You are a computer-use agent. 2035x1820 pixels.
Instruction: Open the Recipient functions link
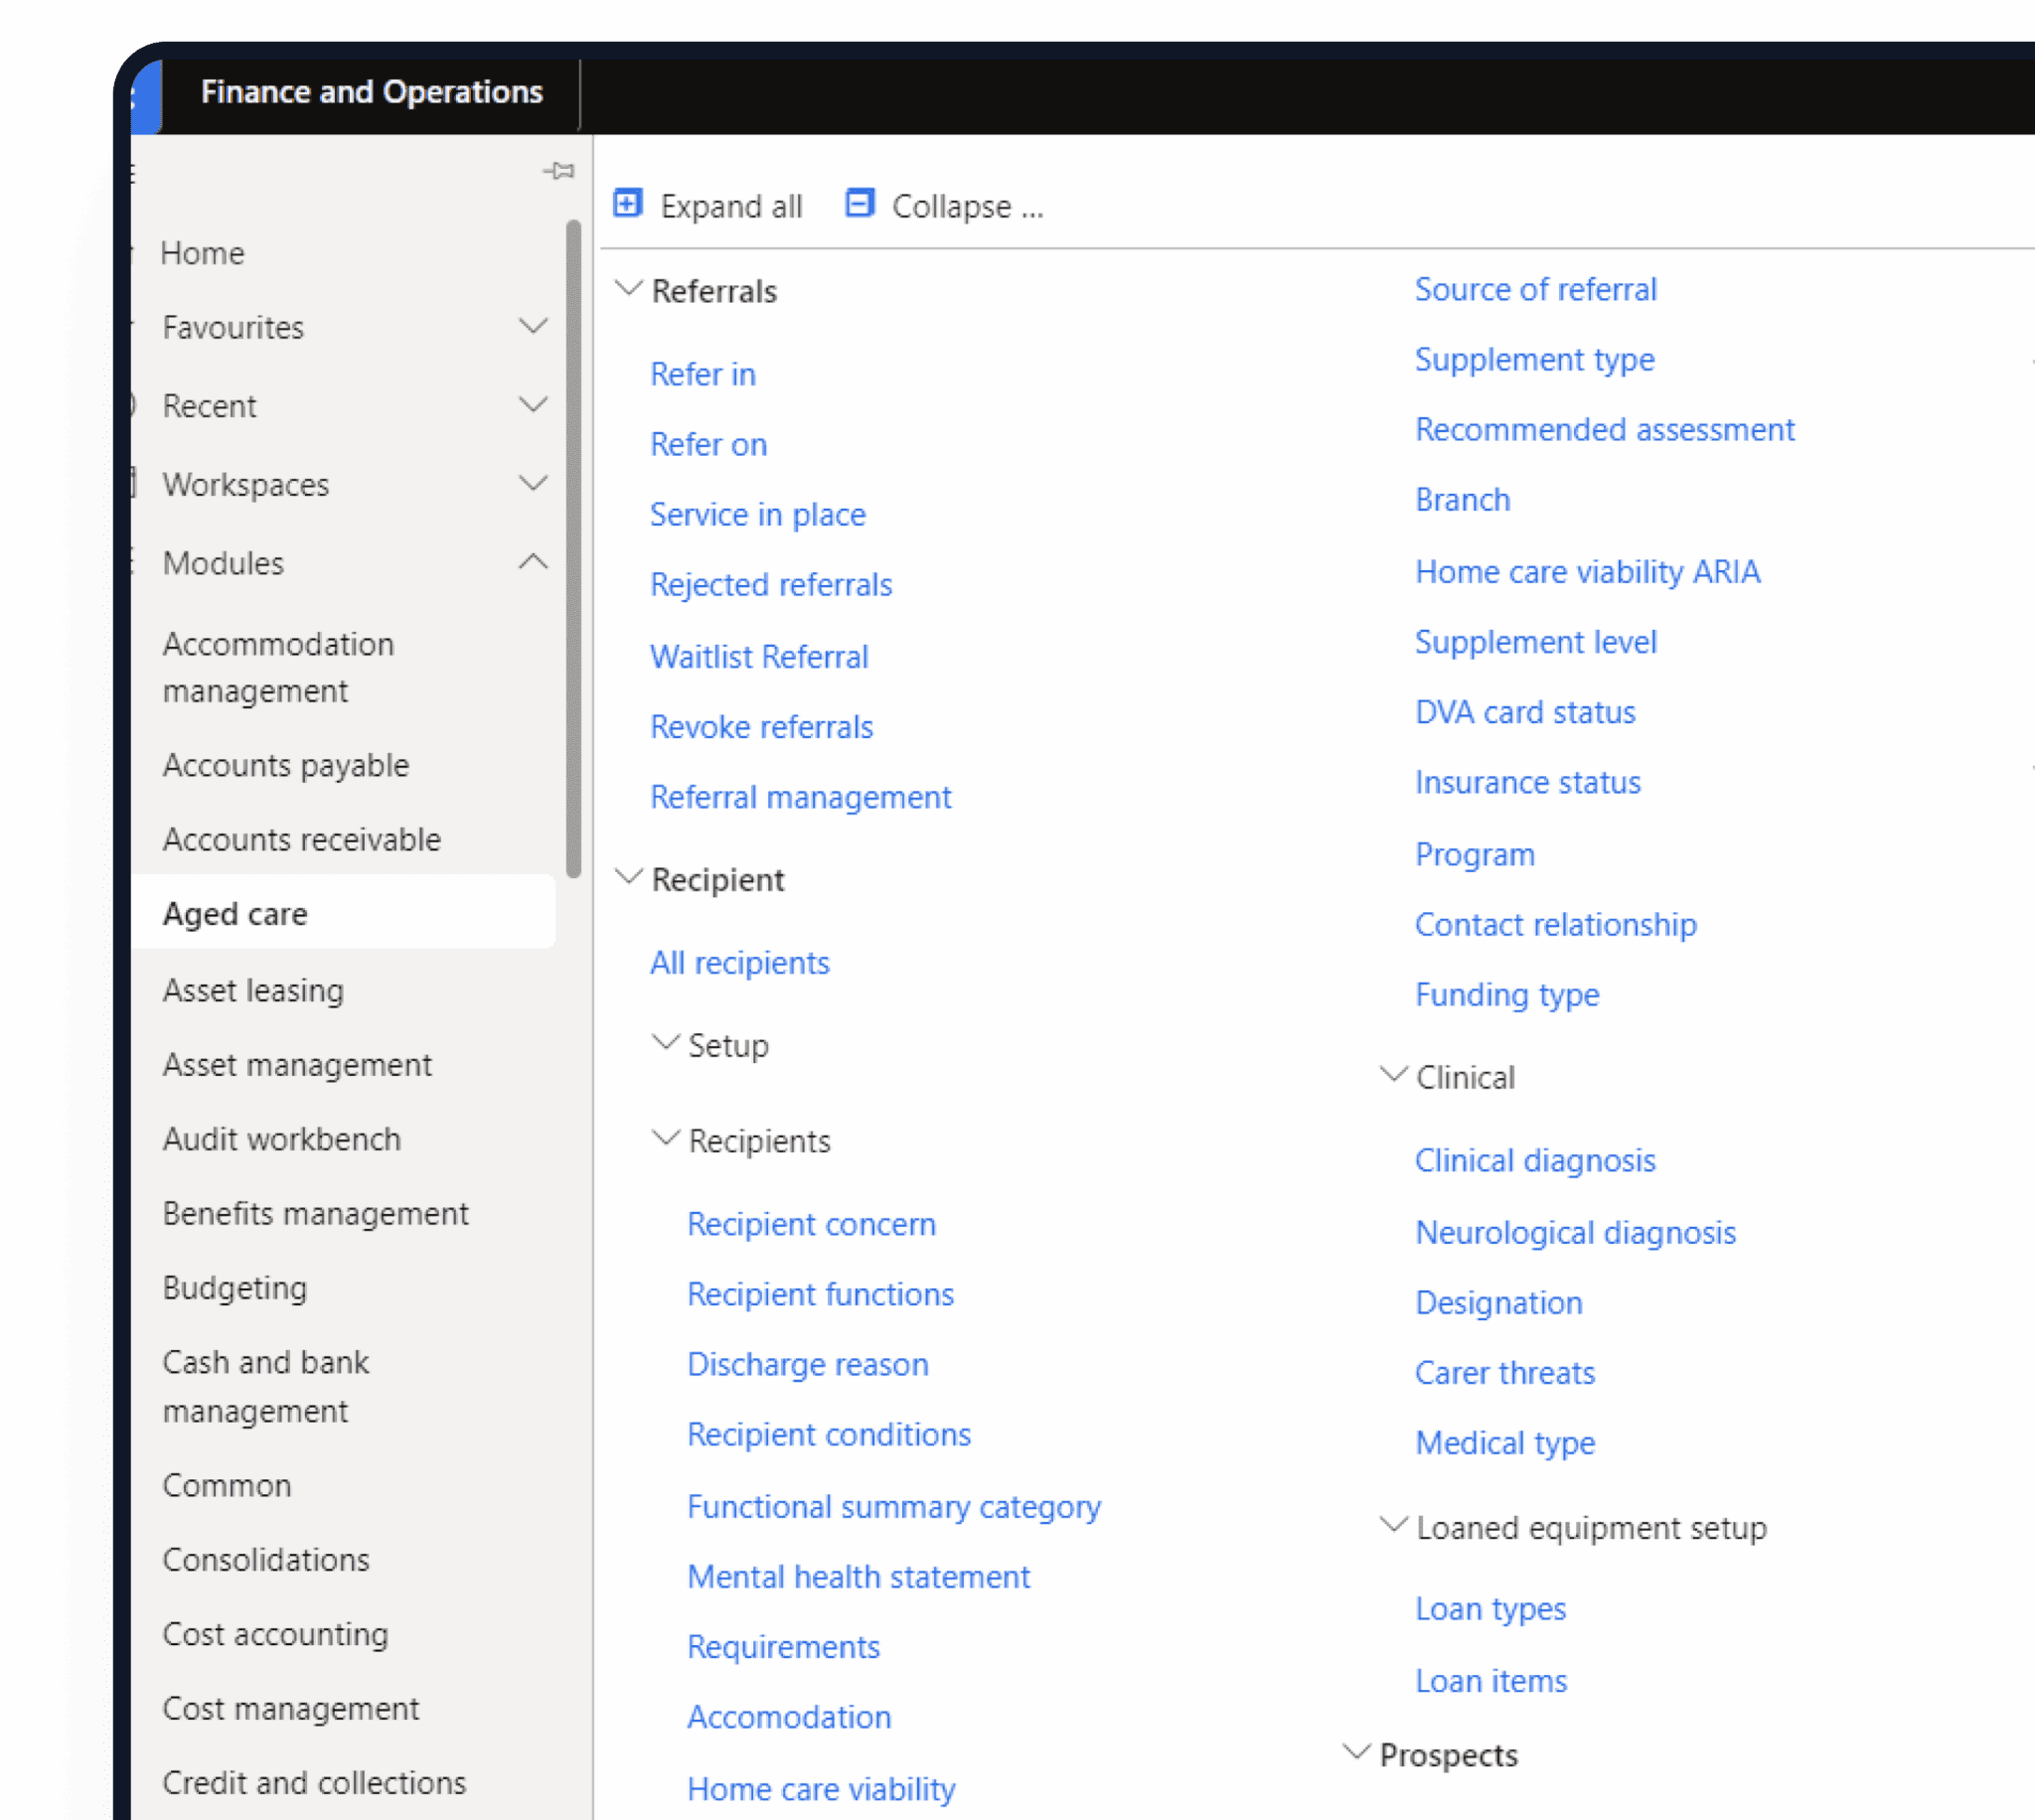(821, 1295)
